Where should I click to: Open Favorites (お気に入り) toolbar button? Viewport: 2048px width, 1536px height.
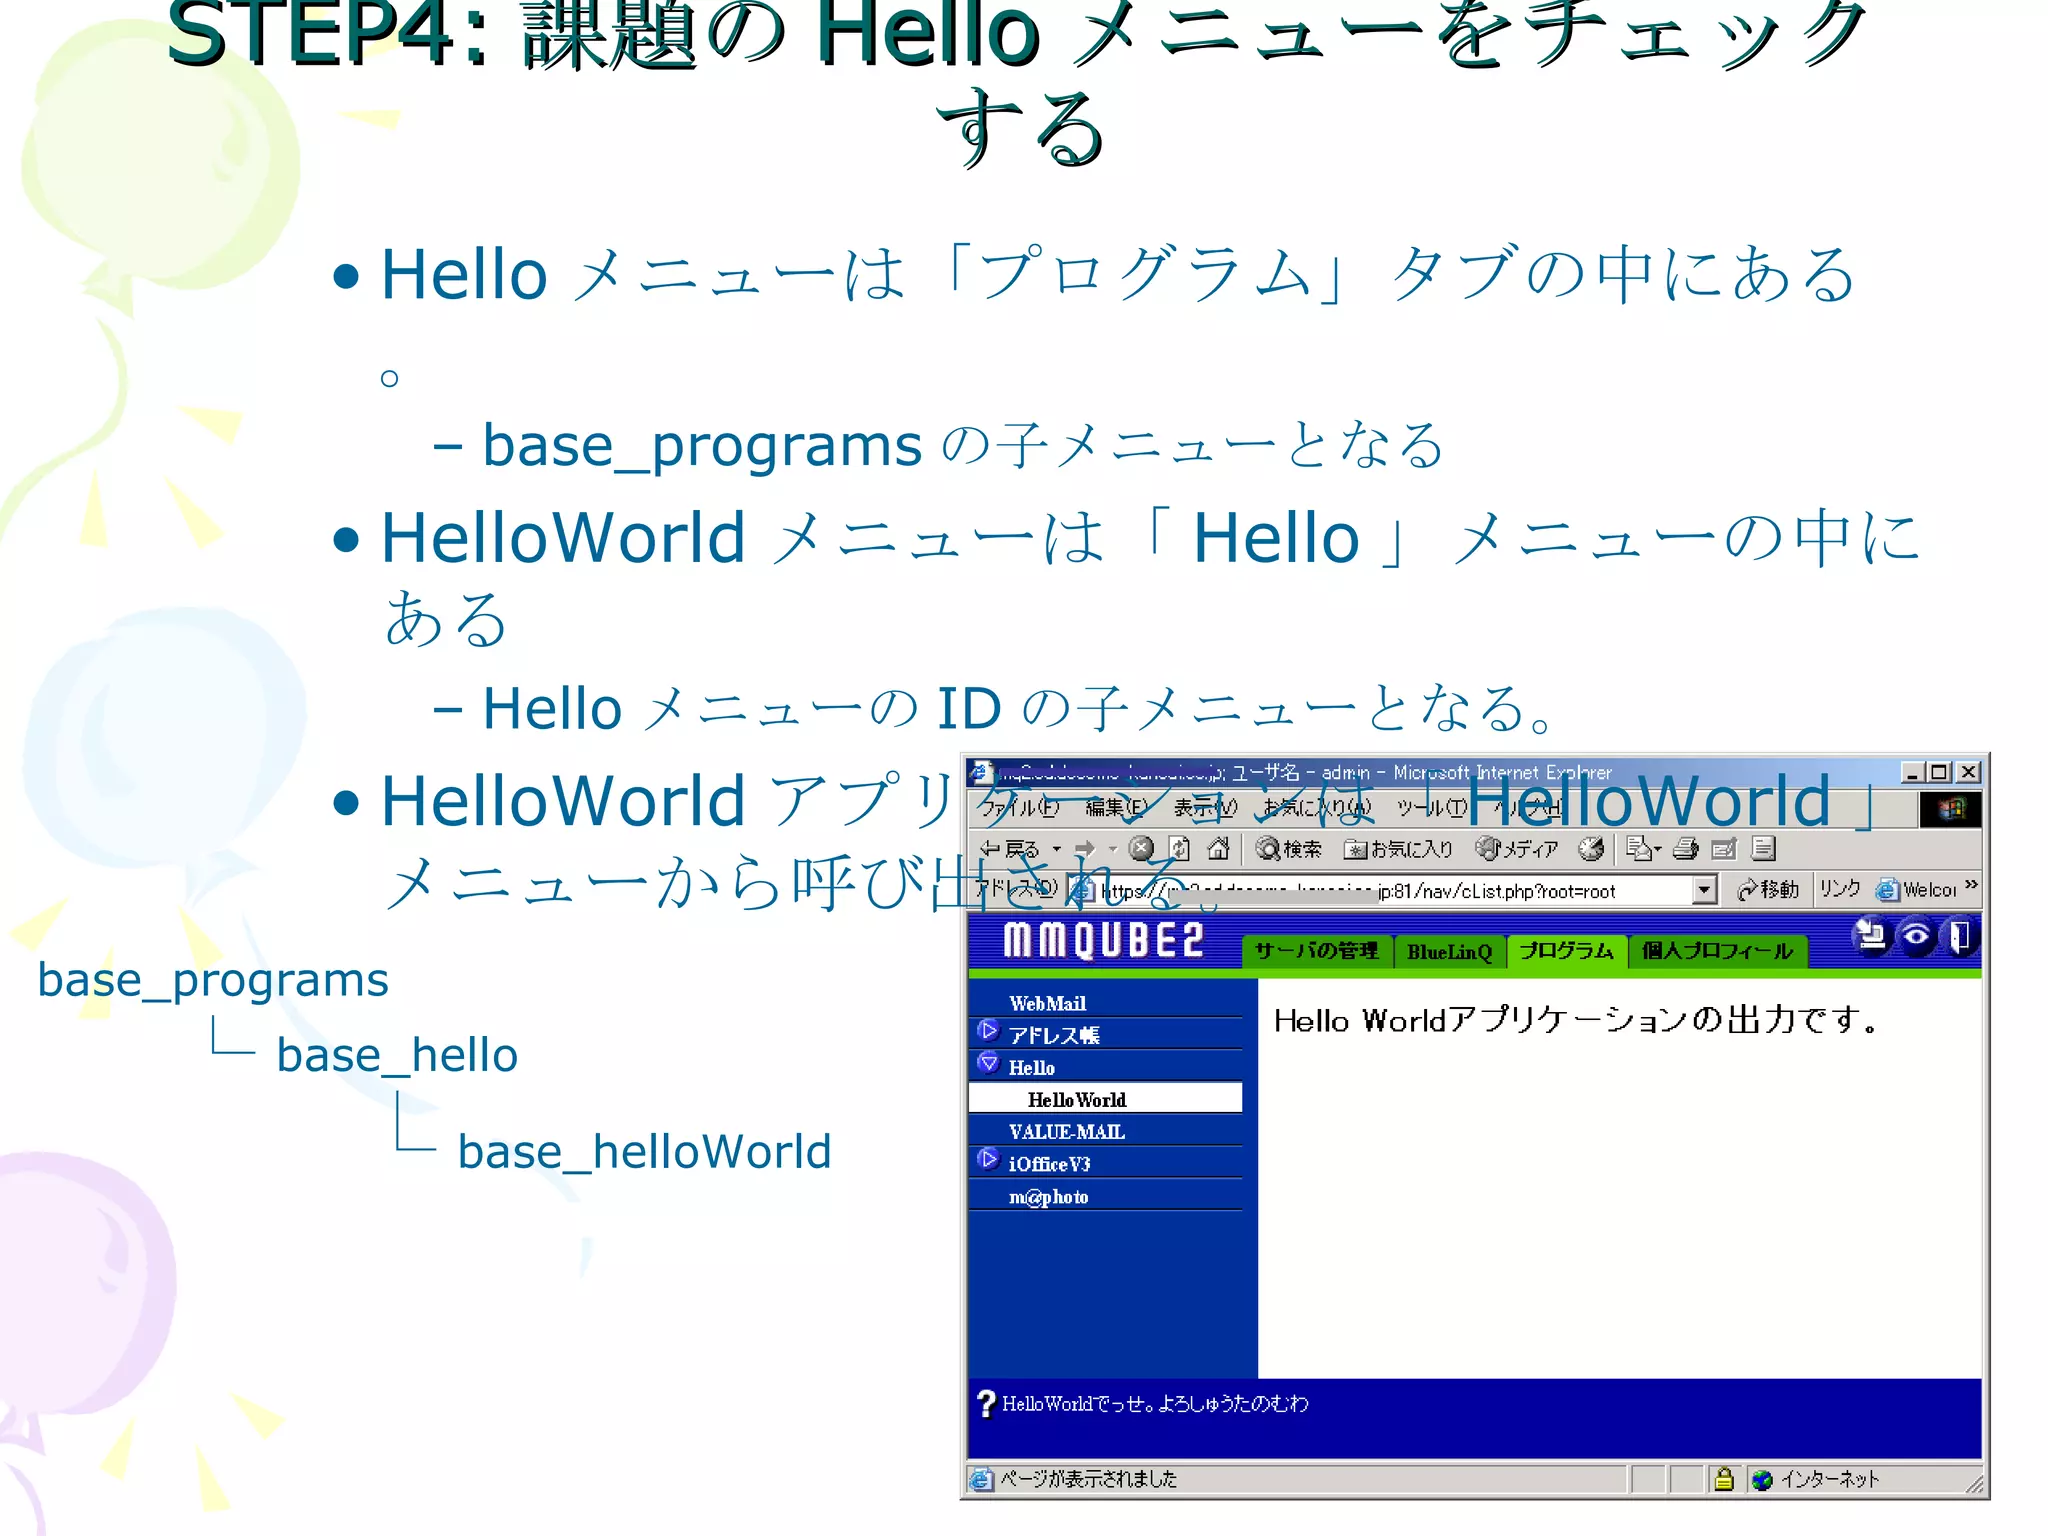point(1398,849)
